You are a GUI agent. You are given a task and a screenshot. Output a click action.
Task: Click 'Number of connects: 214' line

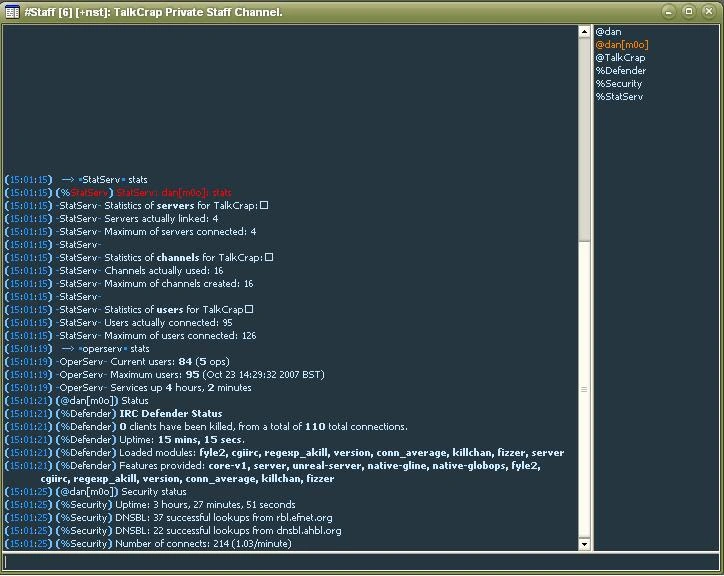[148, 544]
